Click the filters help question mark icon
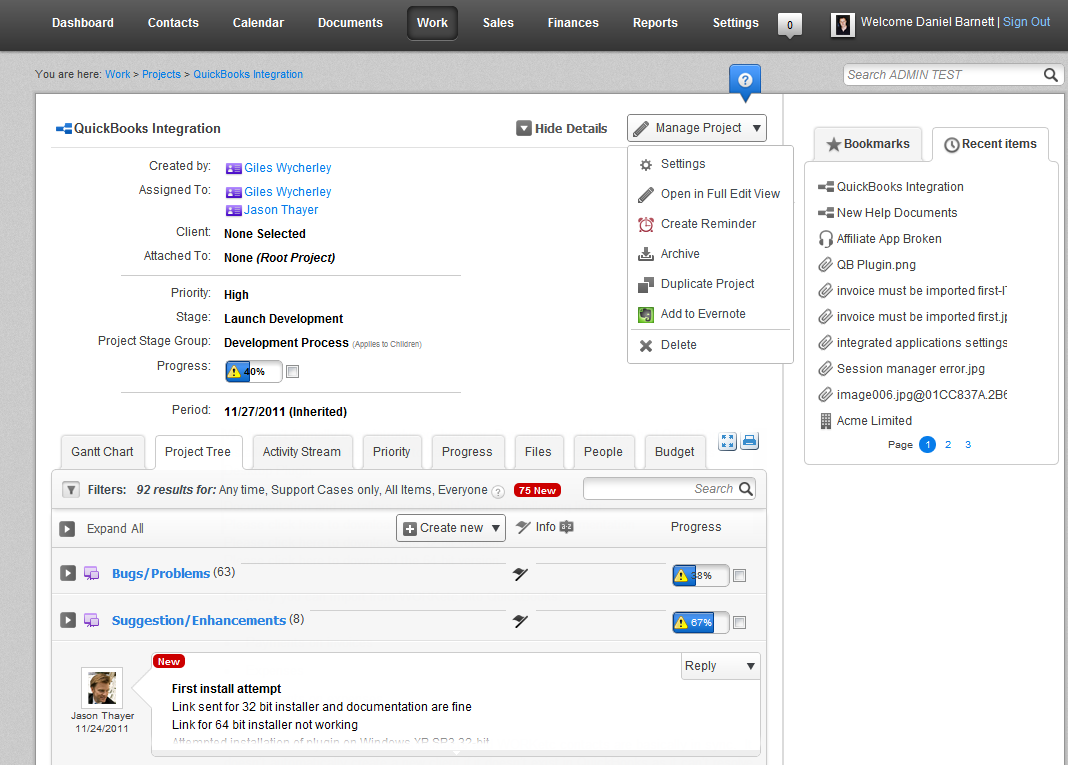 498,491
